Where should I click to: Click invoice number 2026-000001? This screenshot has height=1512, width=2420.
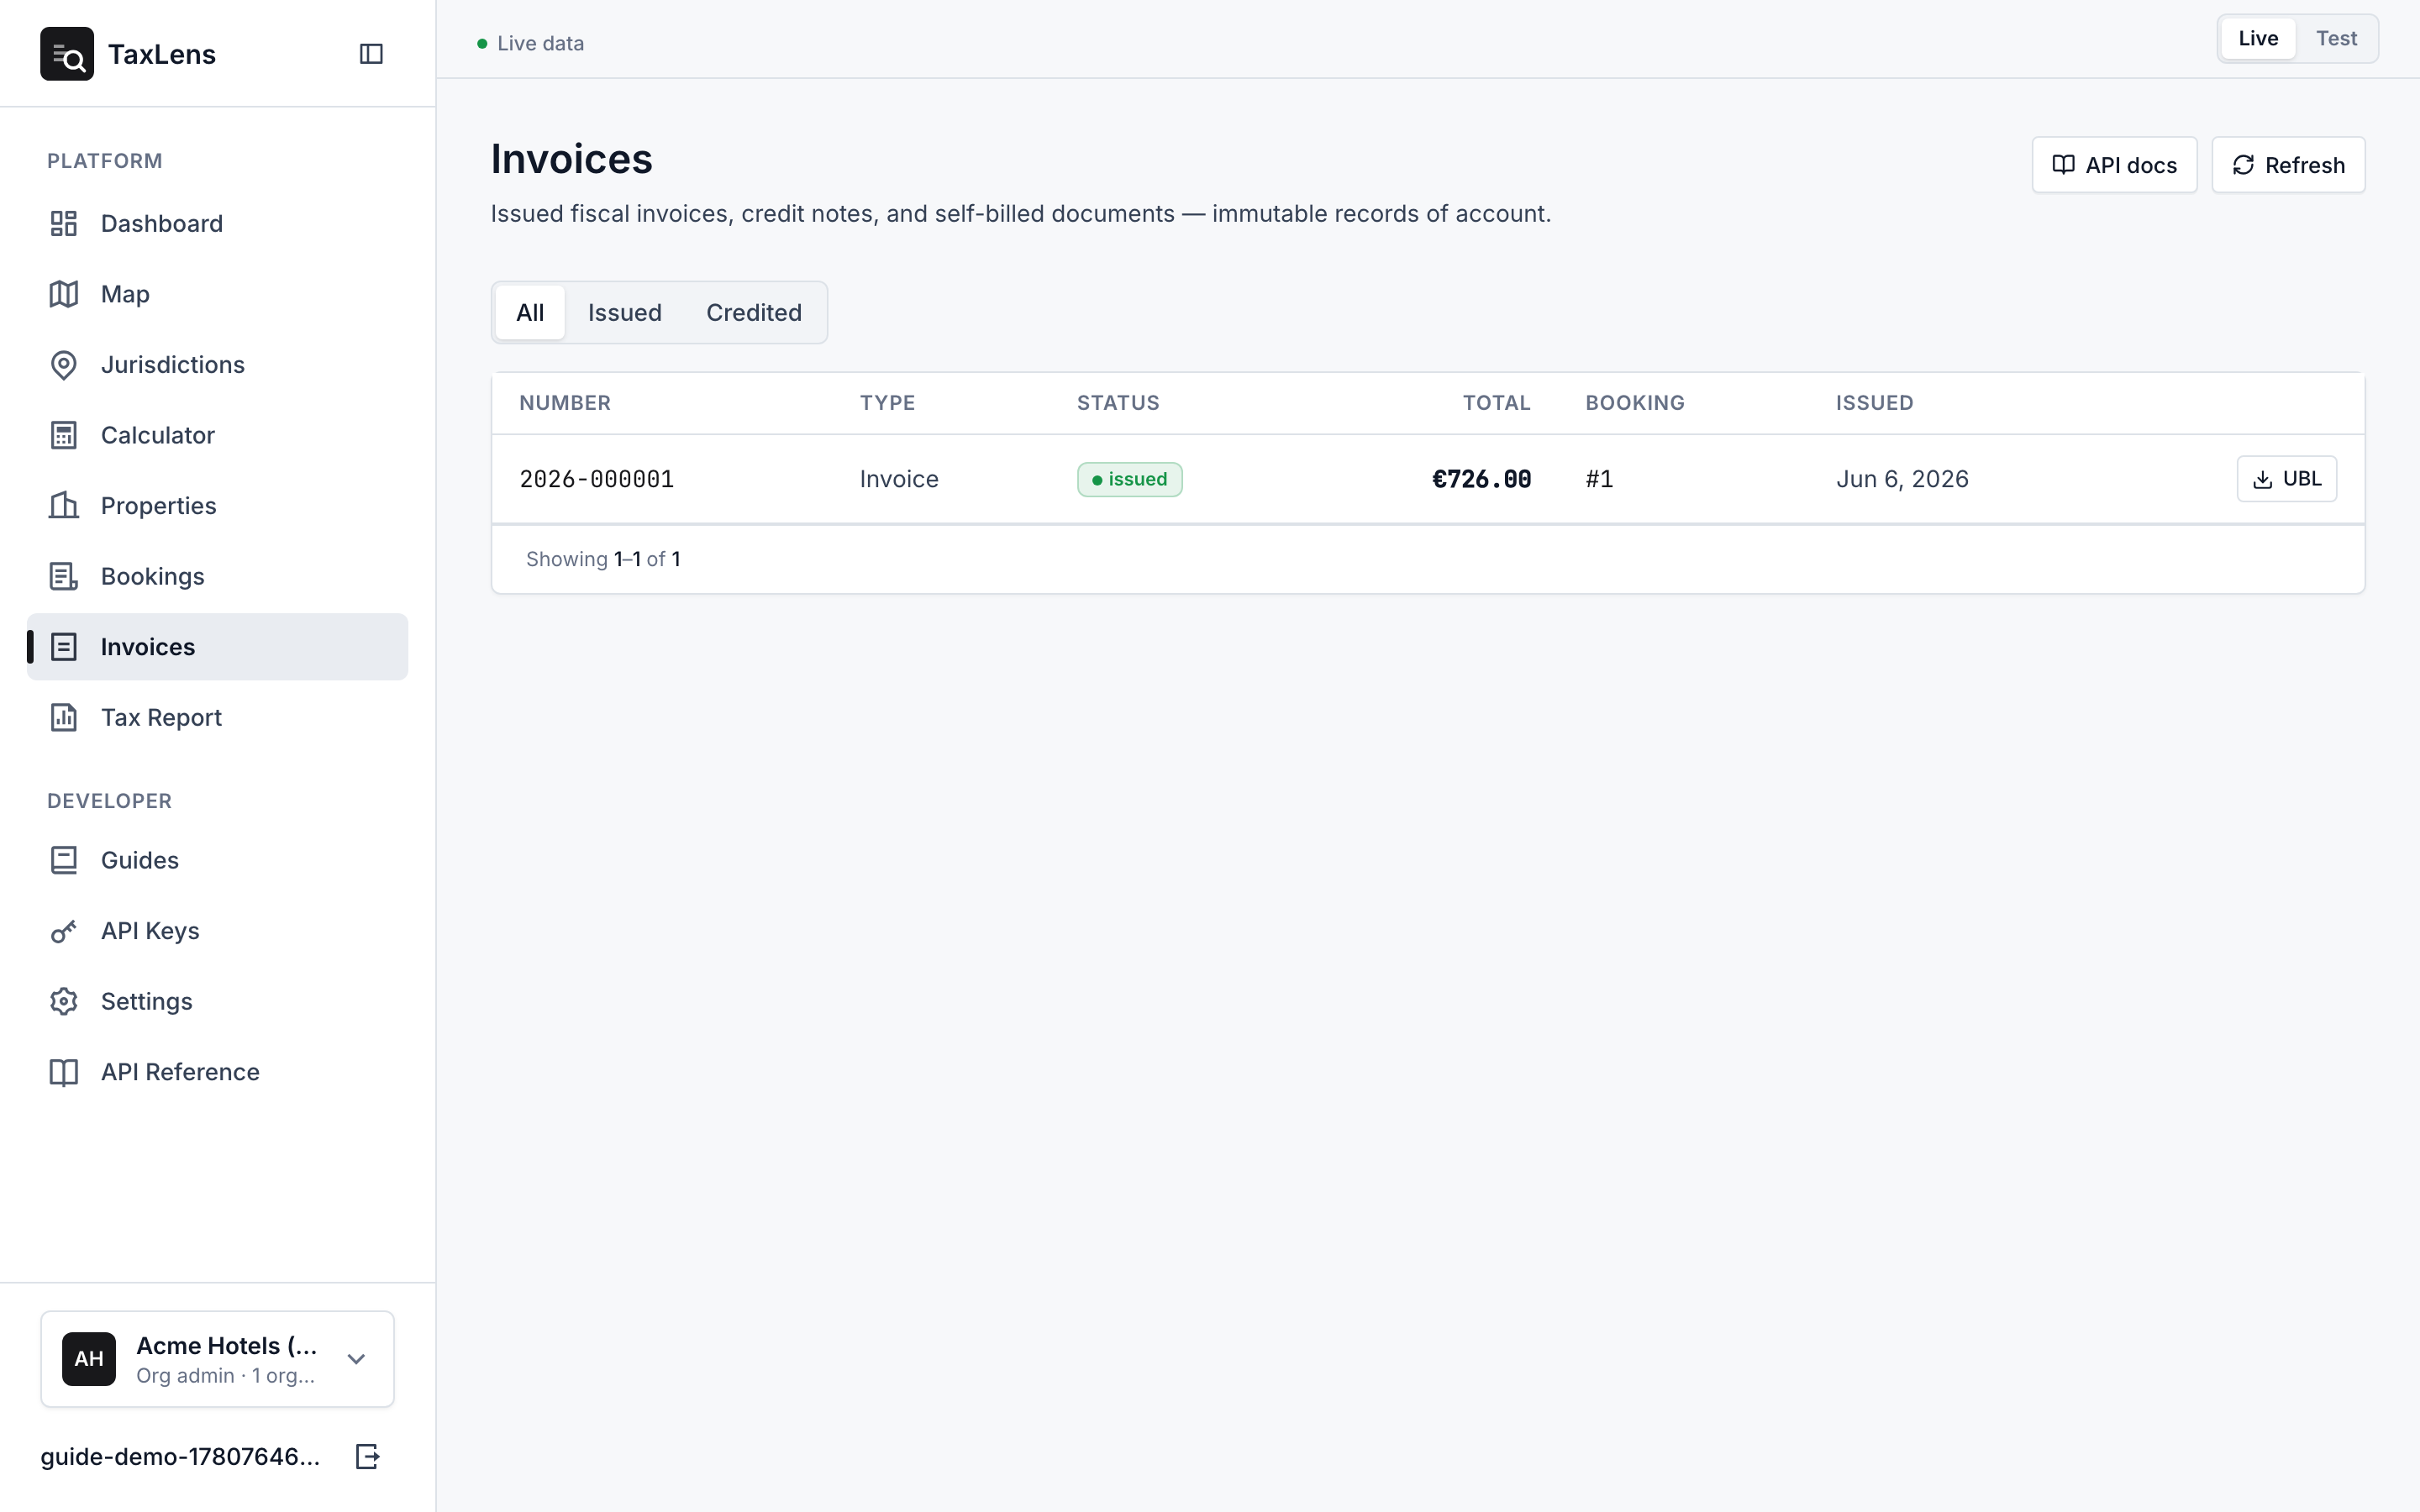point(597,479)
